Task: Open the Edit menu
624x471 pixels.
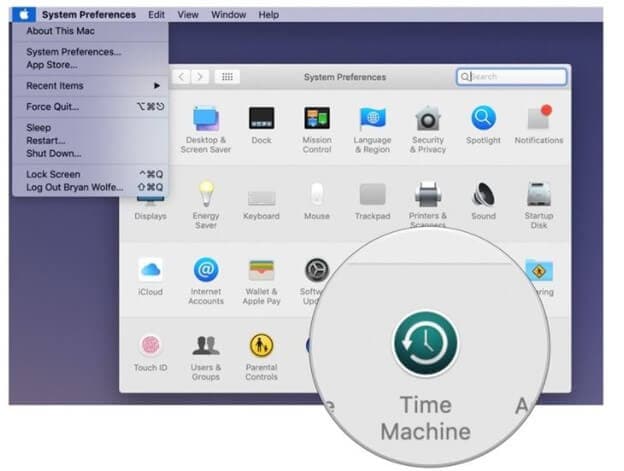Action: pos(156,15)
